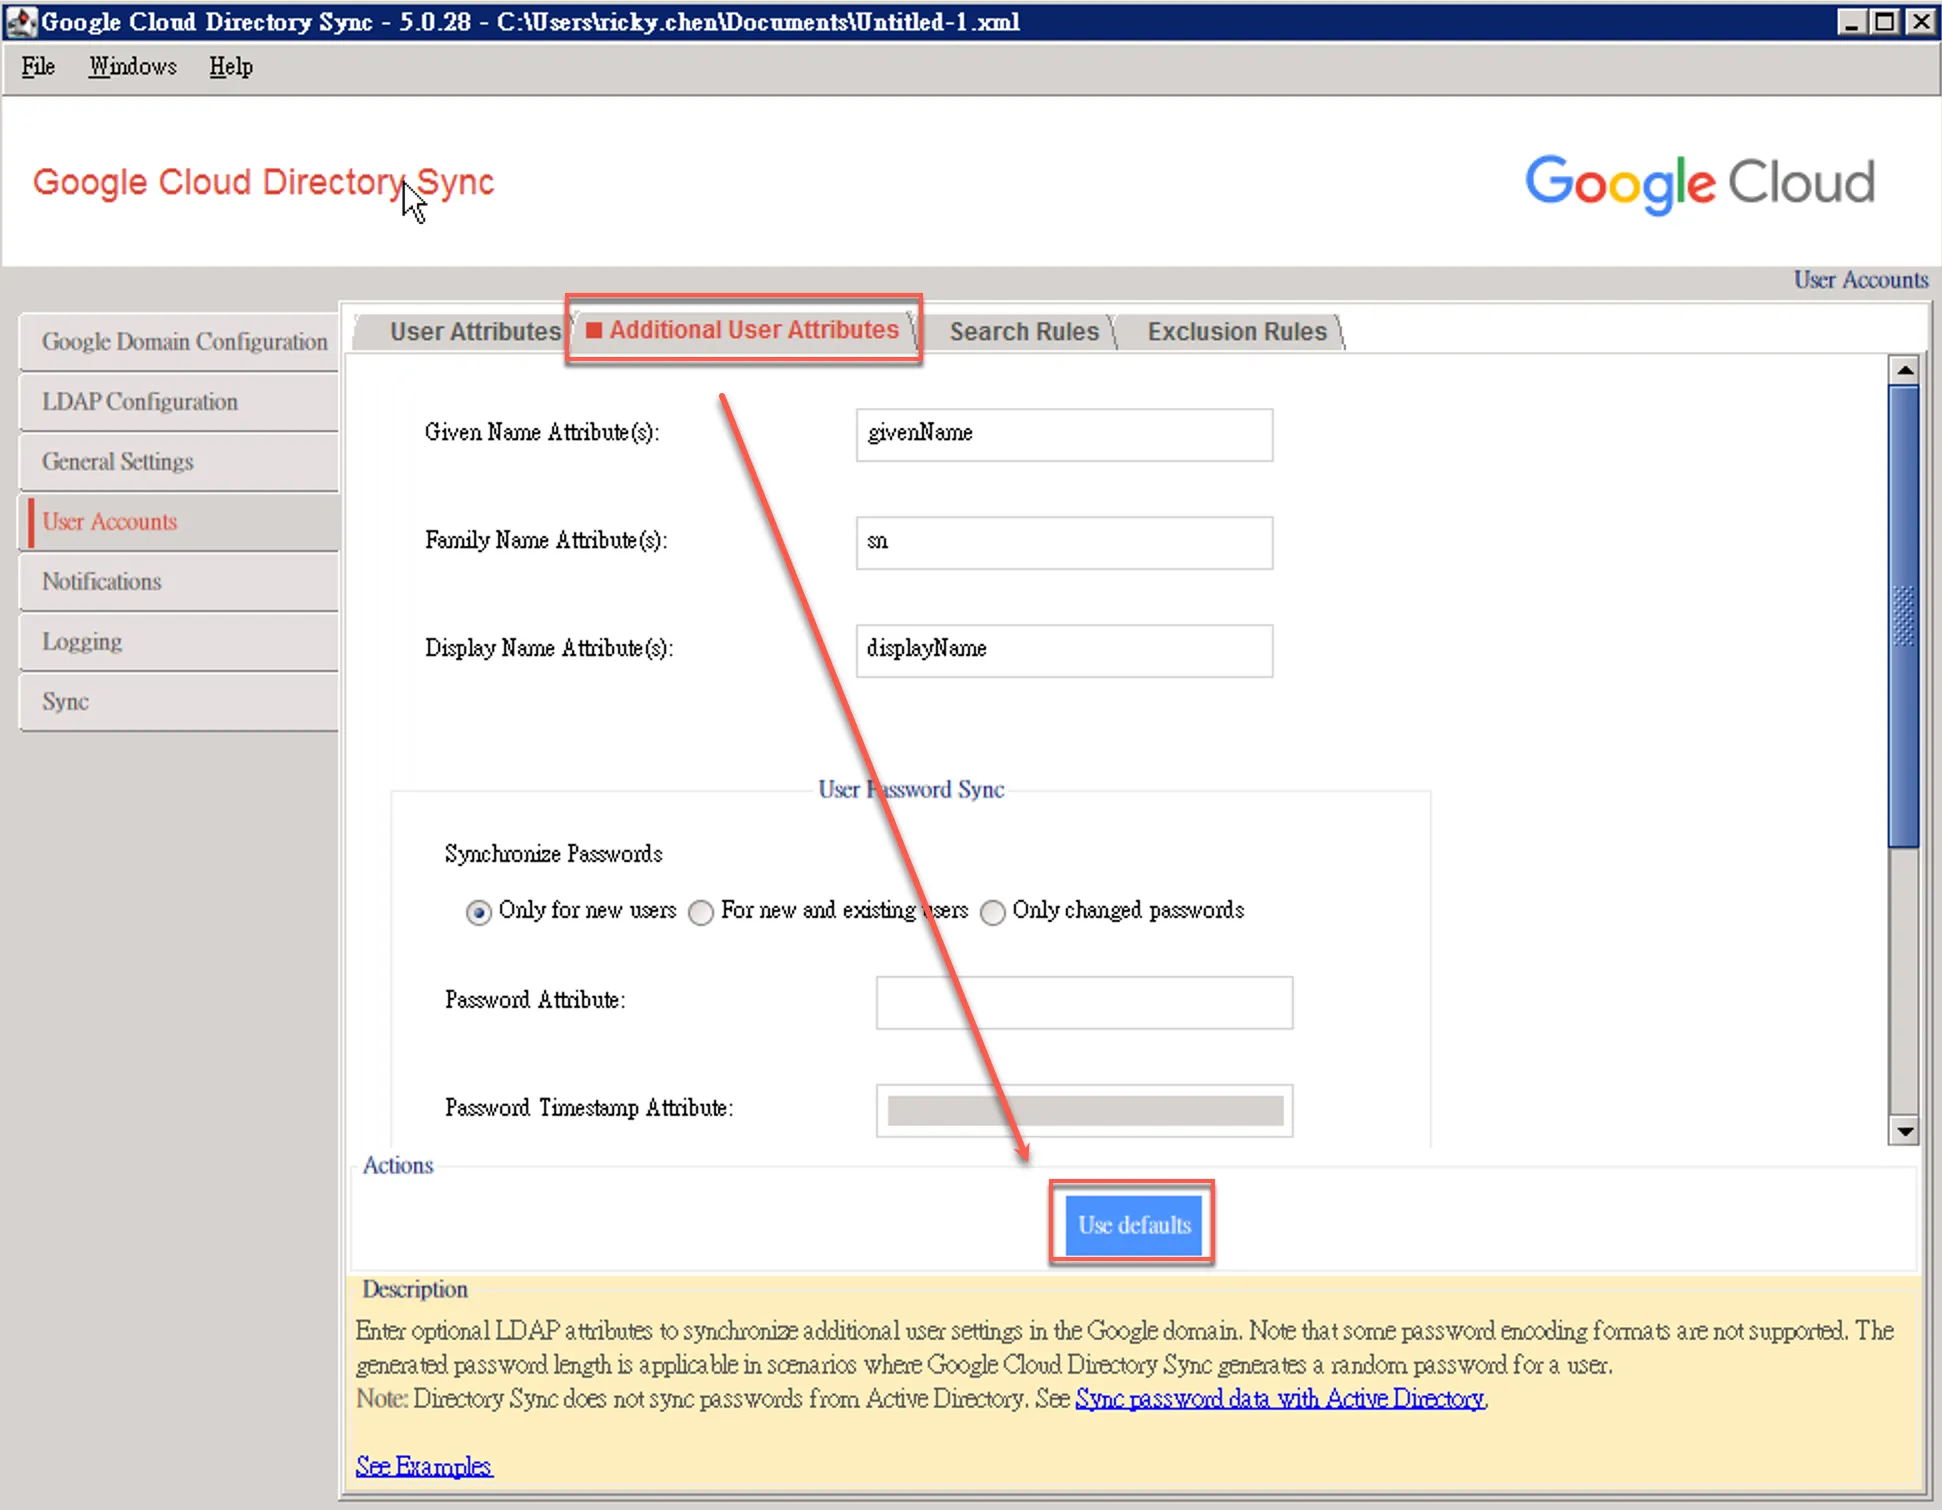1942x1510 pixels.
Task: Click into the Family Name Attribute field
Action: [1064, 542]
